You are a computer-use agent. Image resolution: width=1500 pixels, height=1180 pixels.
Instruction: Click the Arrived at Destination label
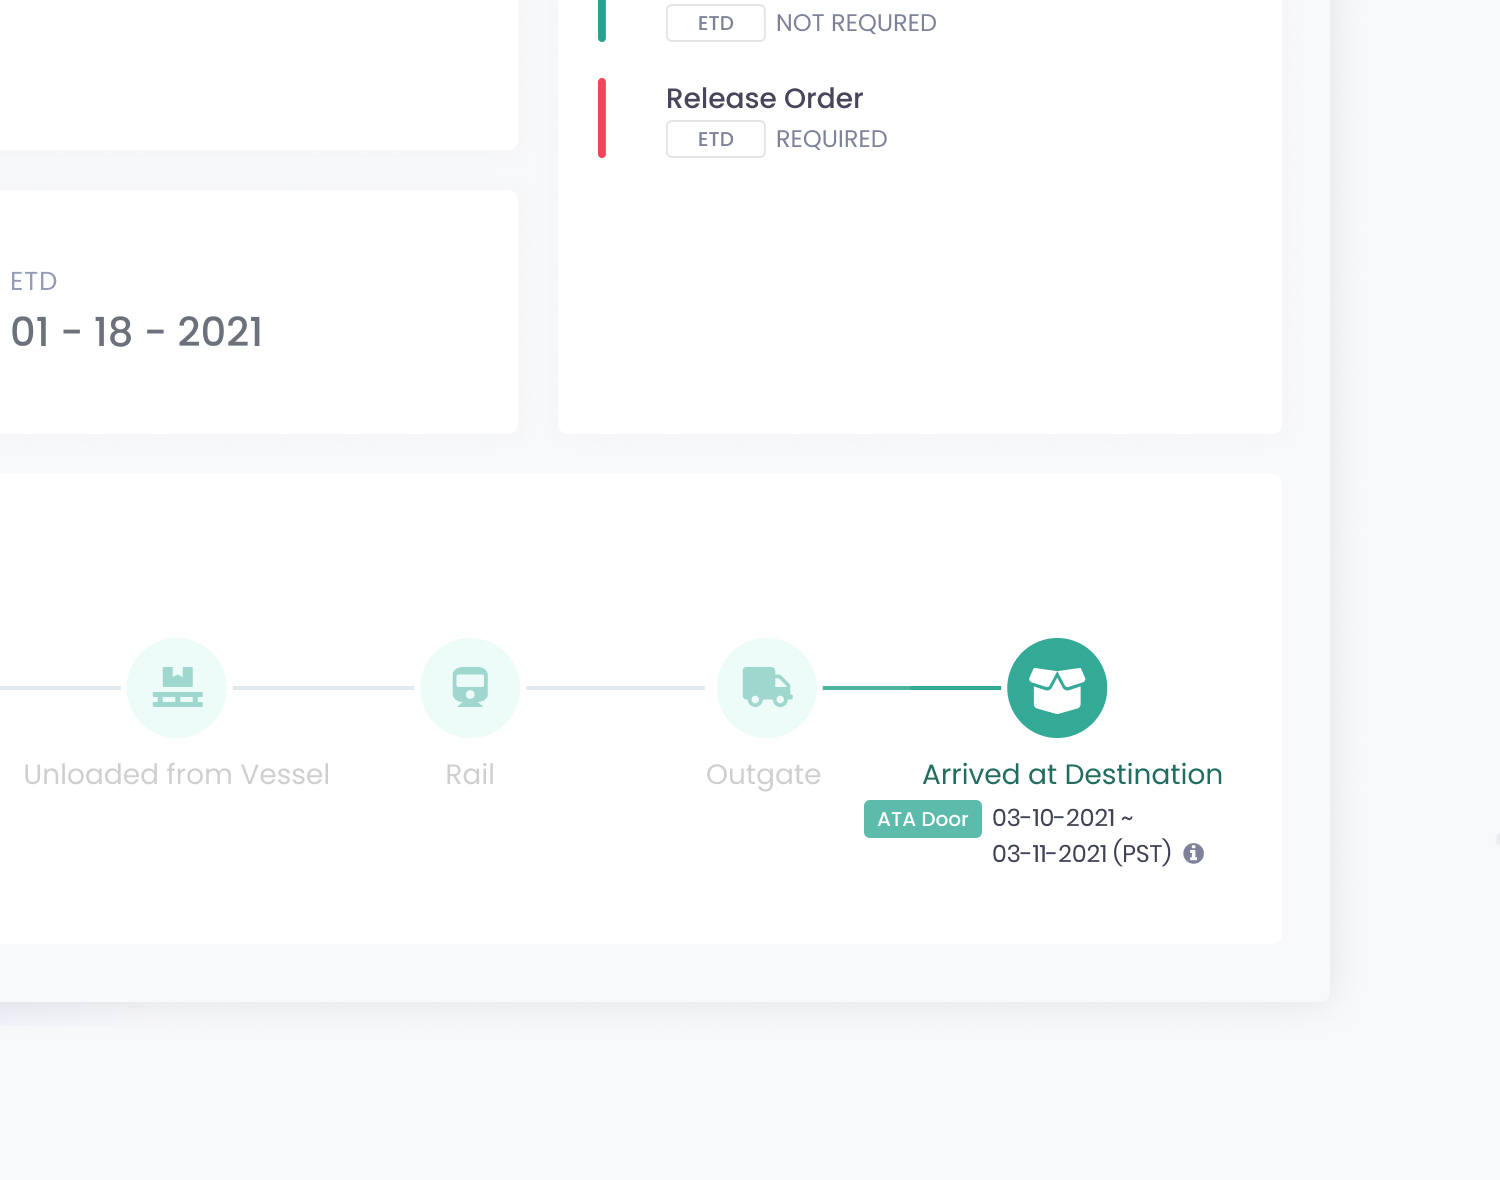point(1072,774)
